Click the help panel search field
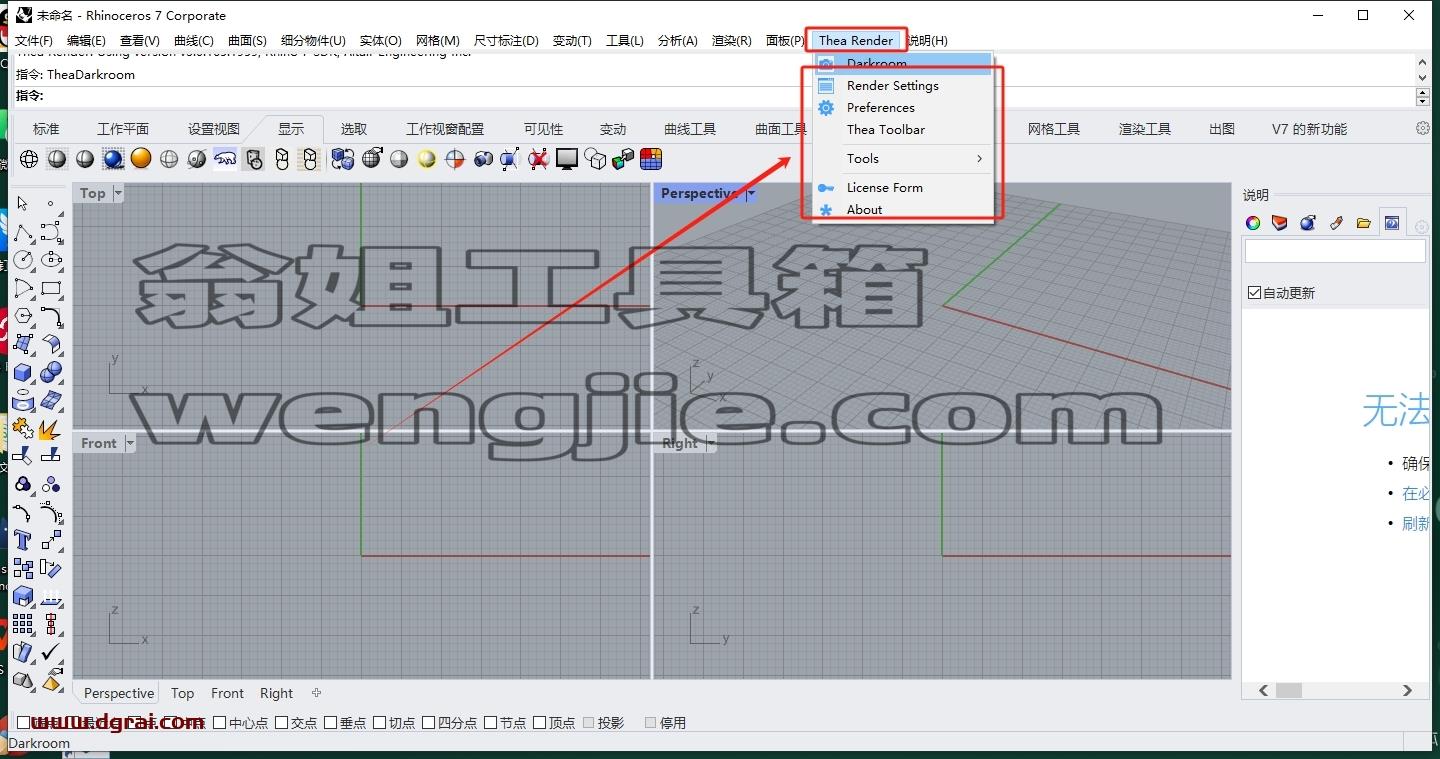The height and width of the screenshot is (759, 1440). 1334,252
